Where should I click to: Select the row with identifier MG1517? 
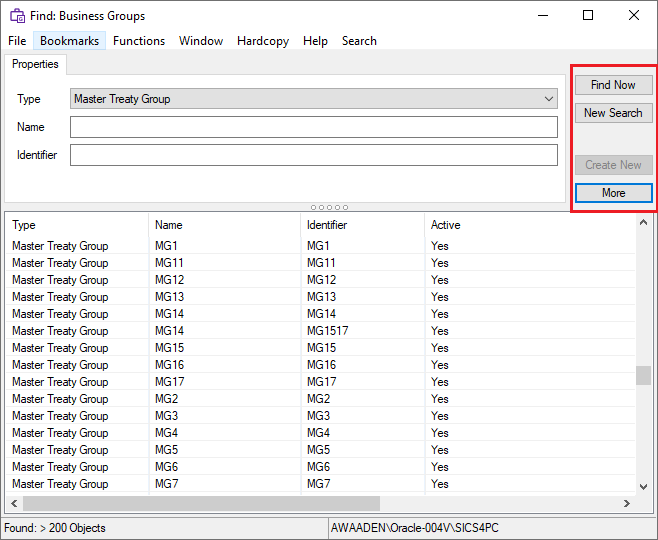[x=327, y=331]
